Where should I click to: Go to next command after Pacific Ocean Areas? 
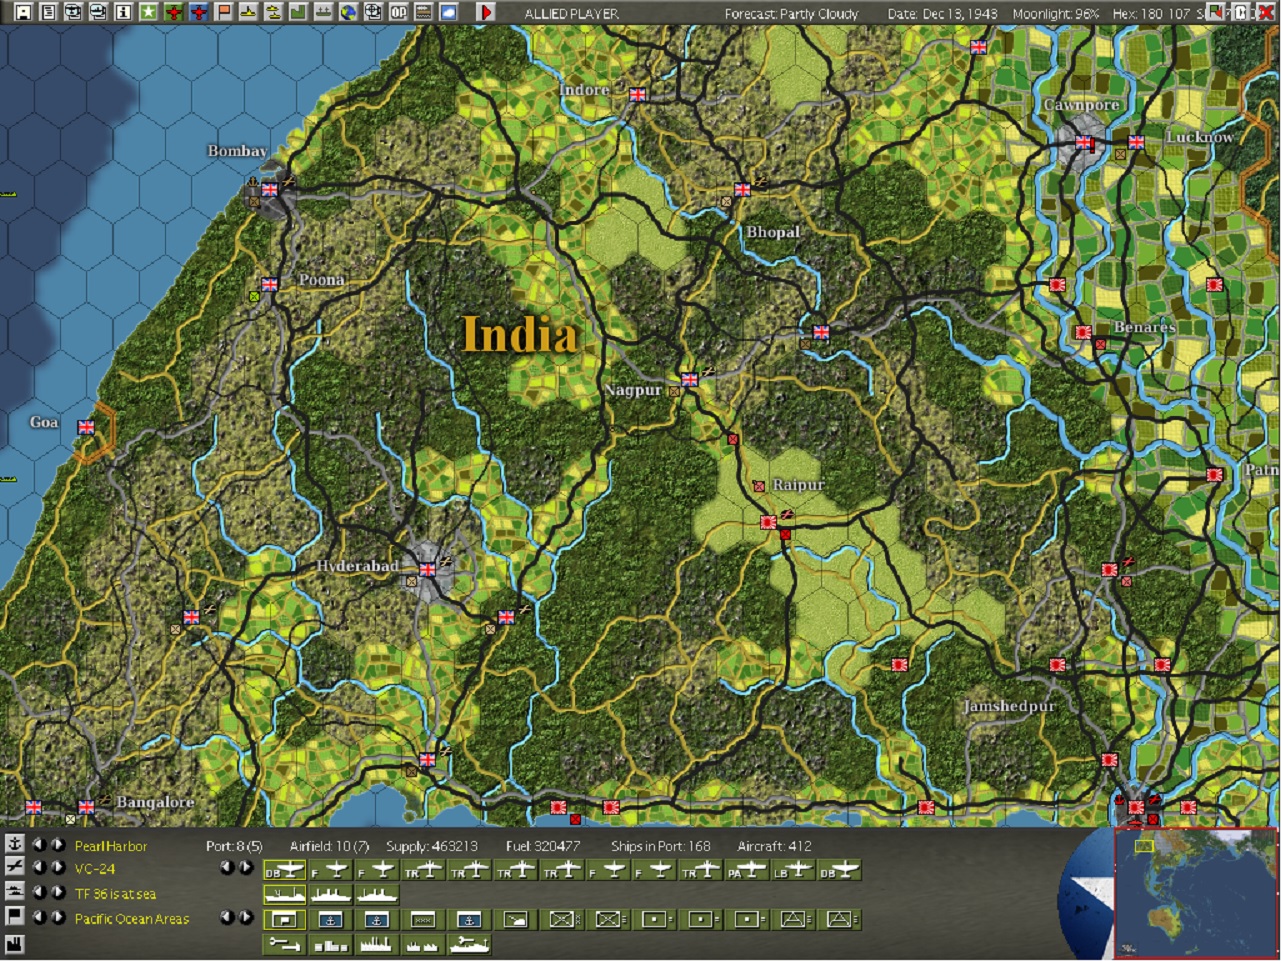[x=58, y=917]
